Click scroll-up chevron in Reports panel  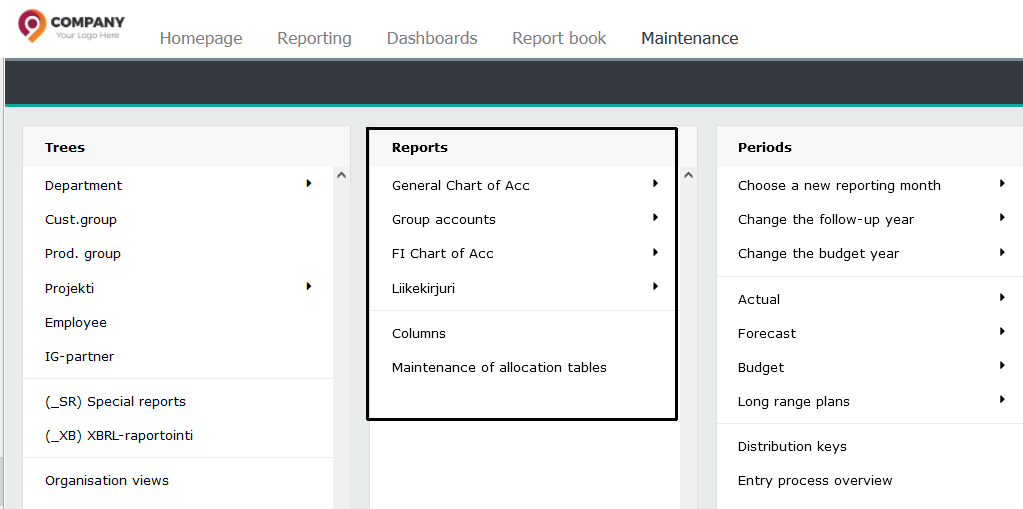688,176
